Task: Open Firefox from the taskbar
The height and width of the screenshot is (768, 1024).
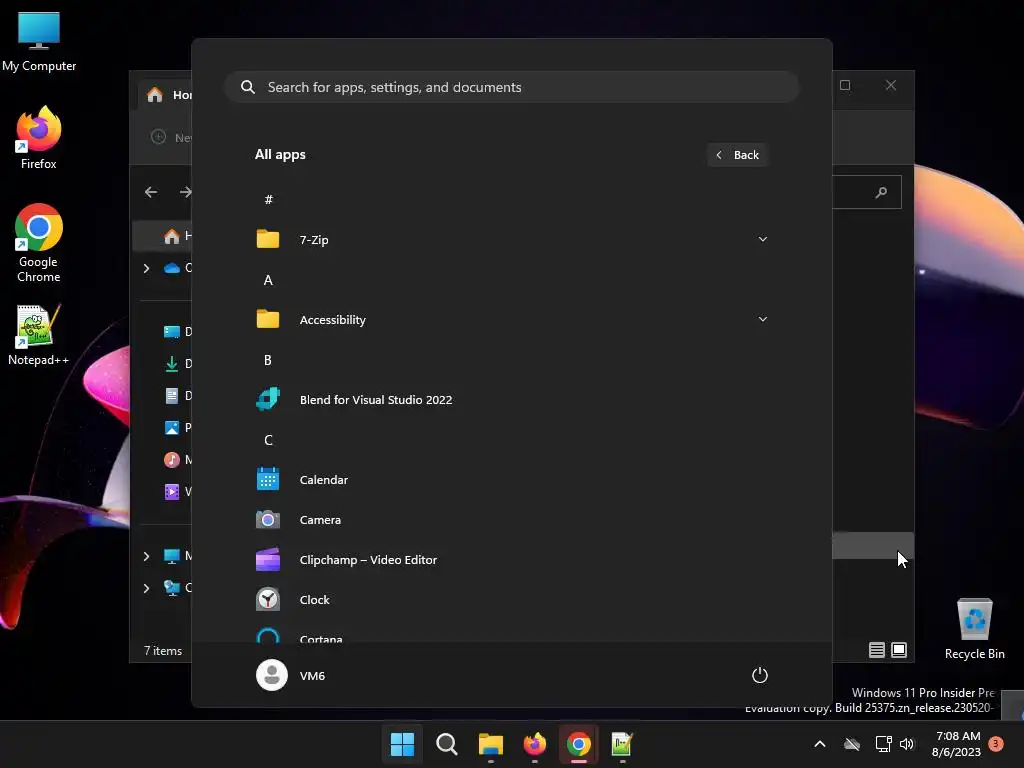Action: tap(535, 744)
